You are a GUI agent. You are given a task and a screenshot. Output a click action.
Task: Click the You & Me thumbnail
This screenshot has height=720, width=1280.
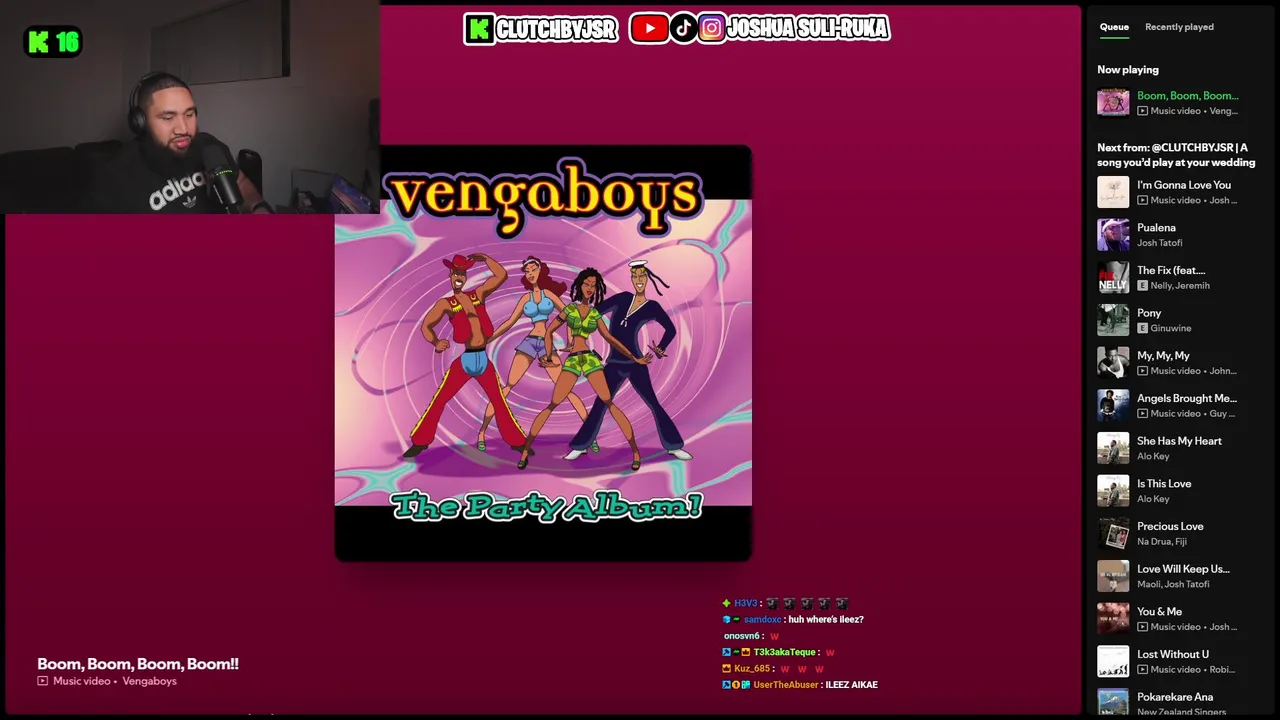click(x=1113, y=619)
